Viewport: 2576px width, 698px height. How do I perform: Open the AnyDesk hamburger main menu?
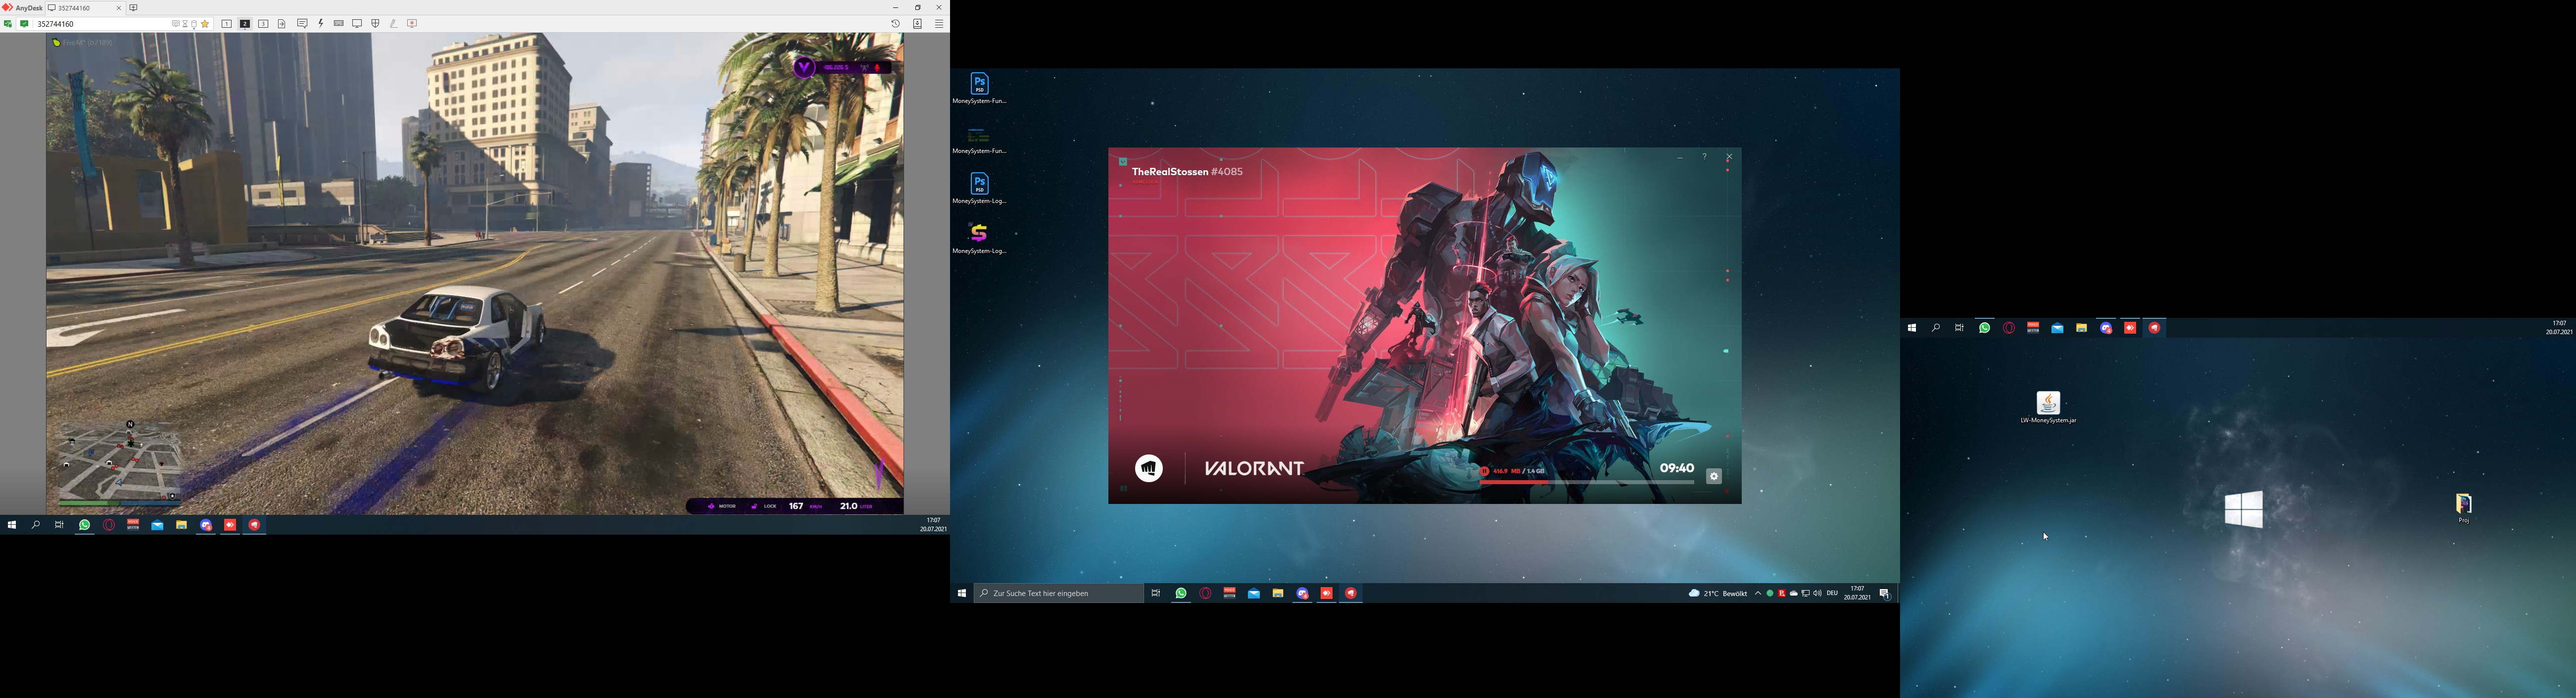(939, 24)
